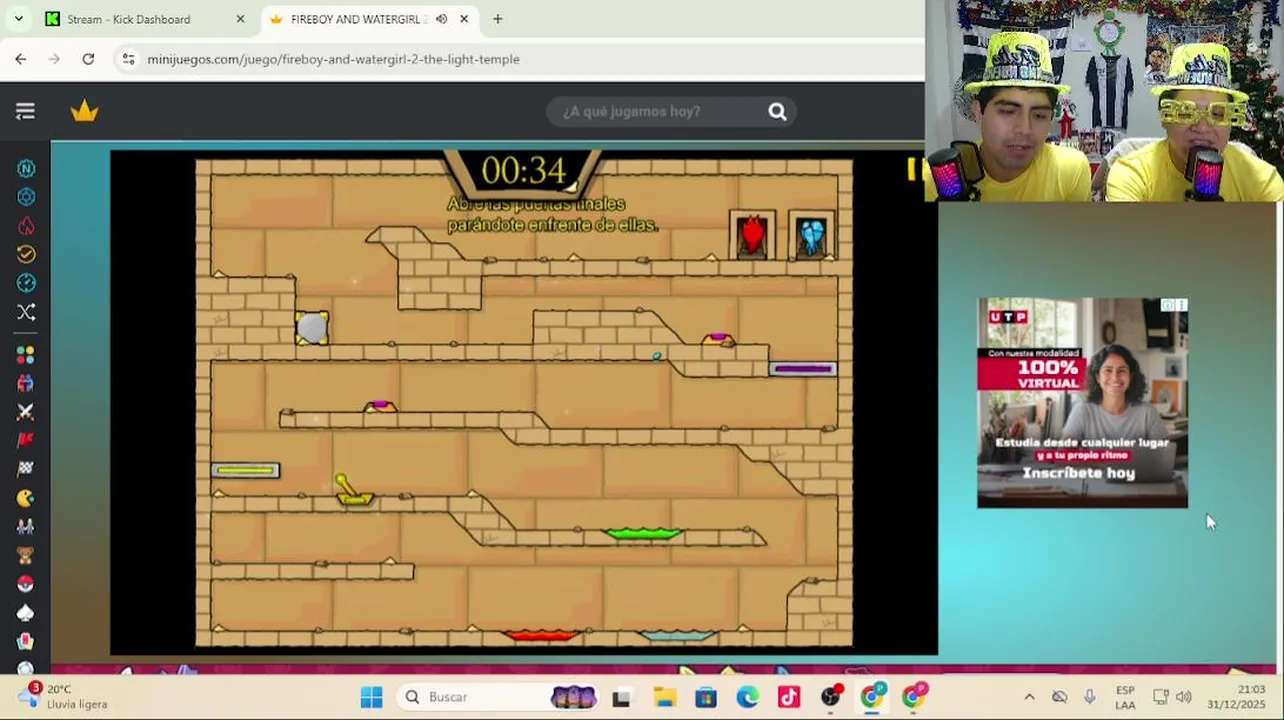Click the UTP '100% Virtual' ad banner

tap(1082, 403)
